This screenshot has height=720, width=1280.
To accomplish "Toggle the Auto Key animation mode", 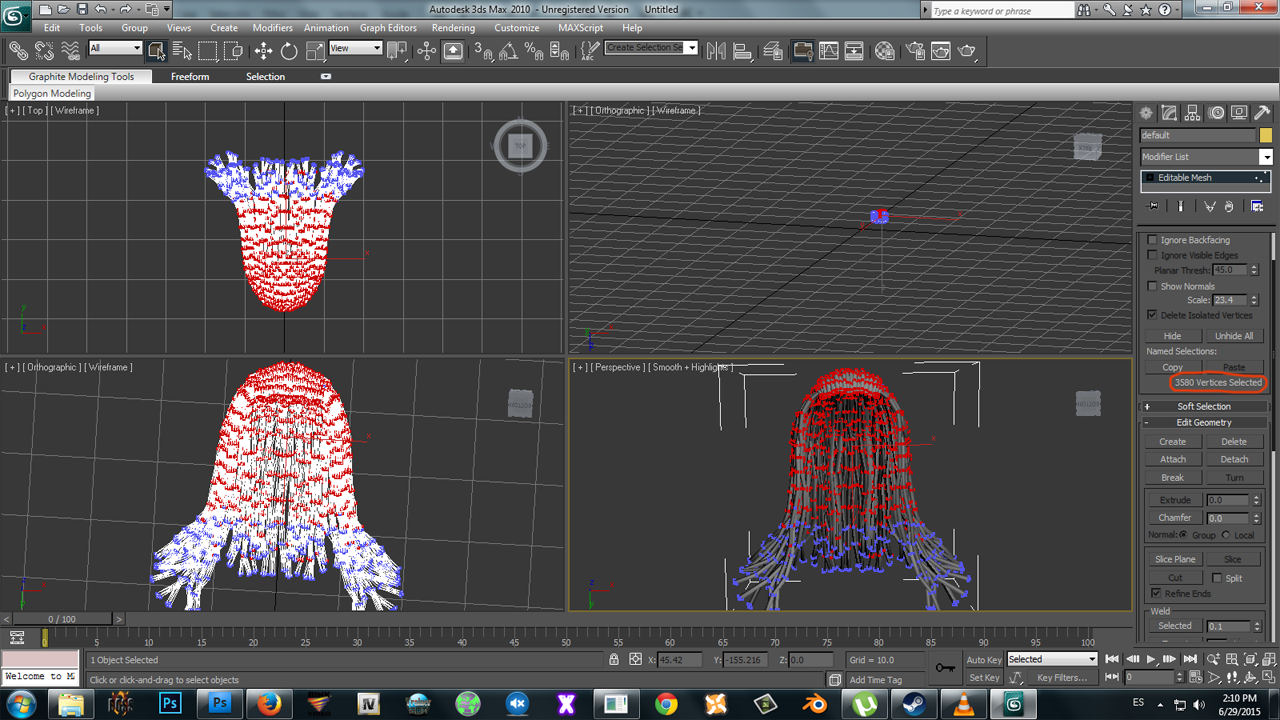I will point(984,660).
